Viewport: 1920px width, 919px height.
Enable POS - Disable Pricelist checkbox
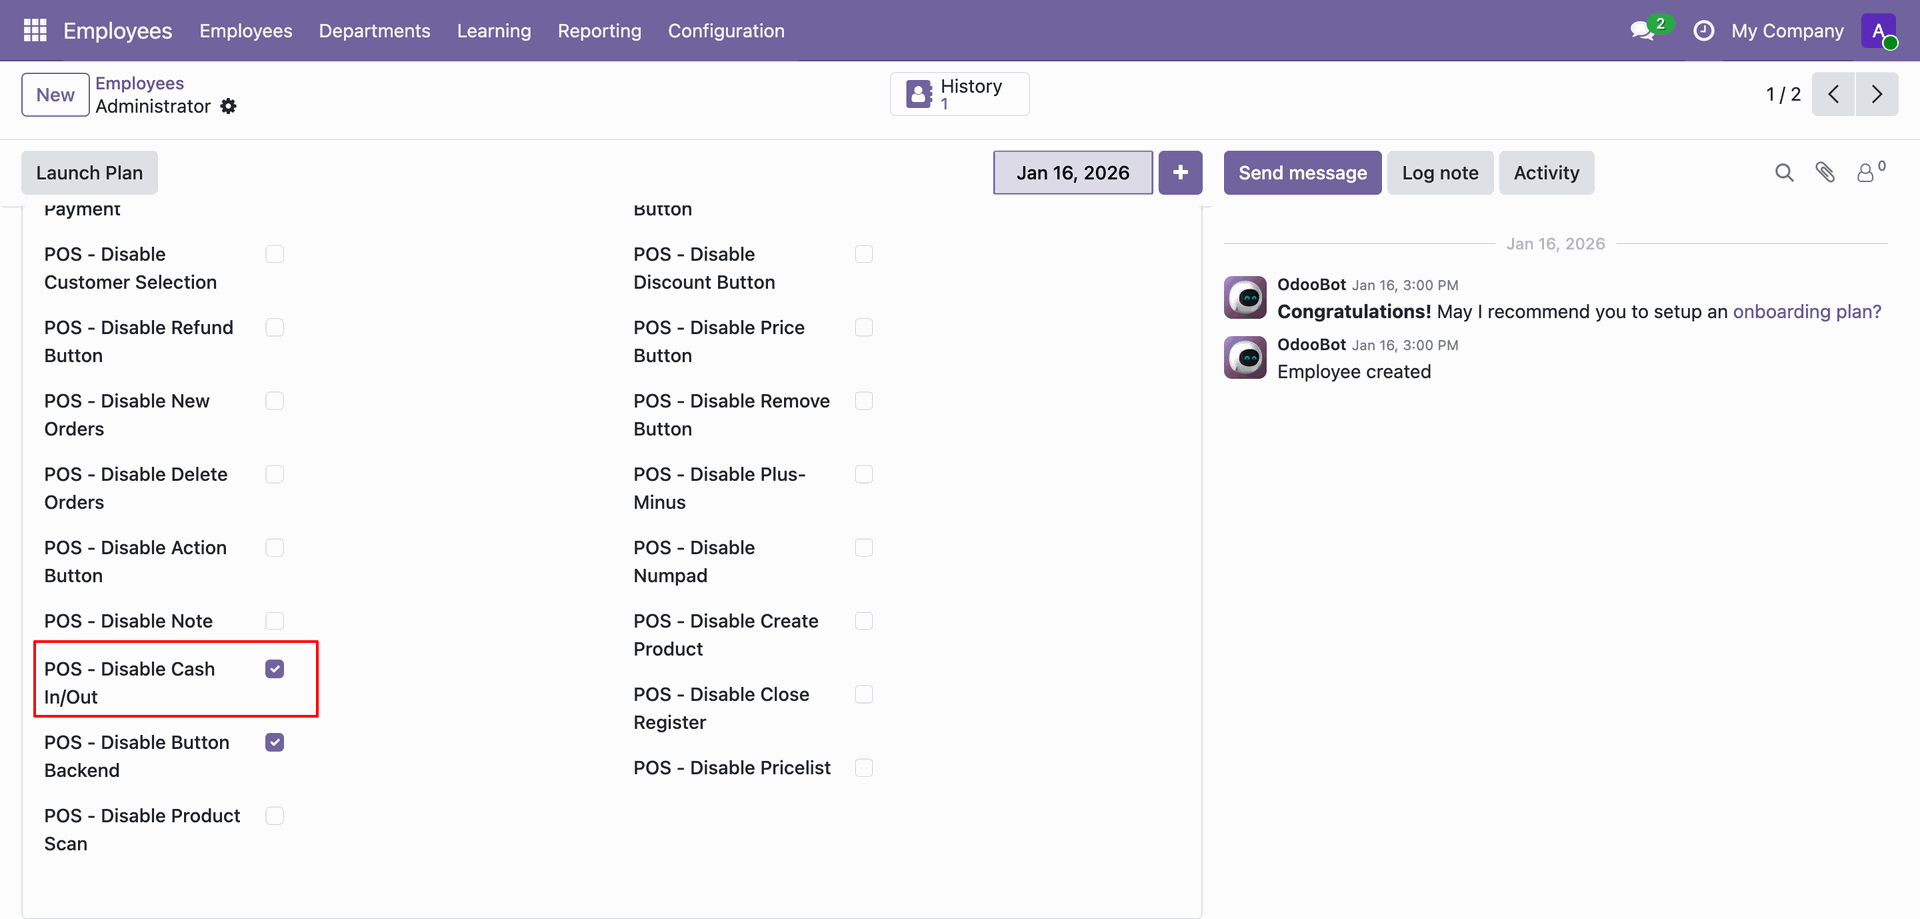tap(864, 768)
